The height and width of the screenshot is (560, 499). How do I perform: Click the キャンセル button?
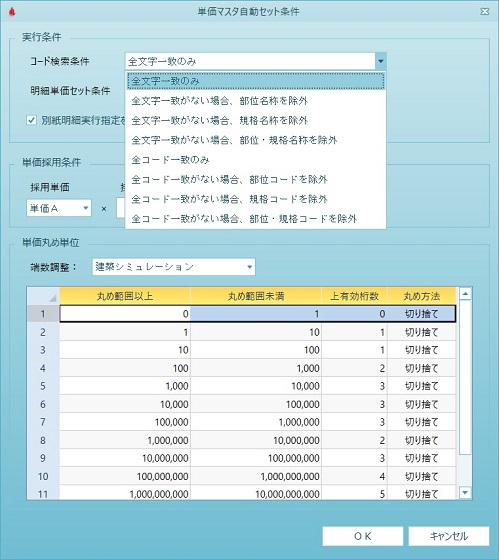(x=449, y=536)
